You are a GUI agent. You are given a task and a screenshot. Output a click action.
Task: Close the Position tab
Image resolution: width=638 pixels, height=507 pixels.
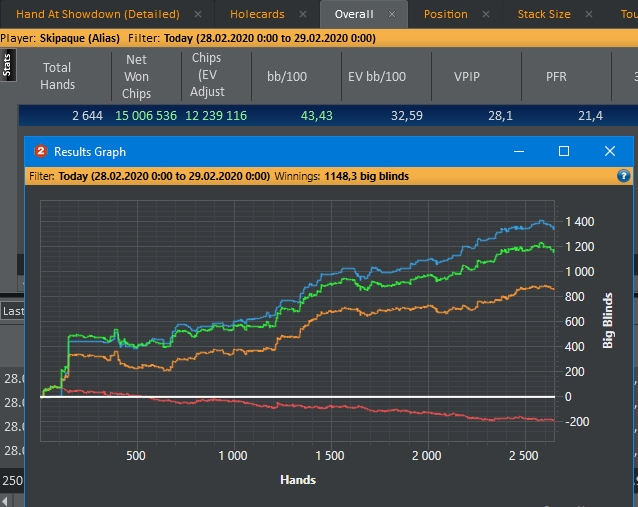pos(486,14)
